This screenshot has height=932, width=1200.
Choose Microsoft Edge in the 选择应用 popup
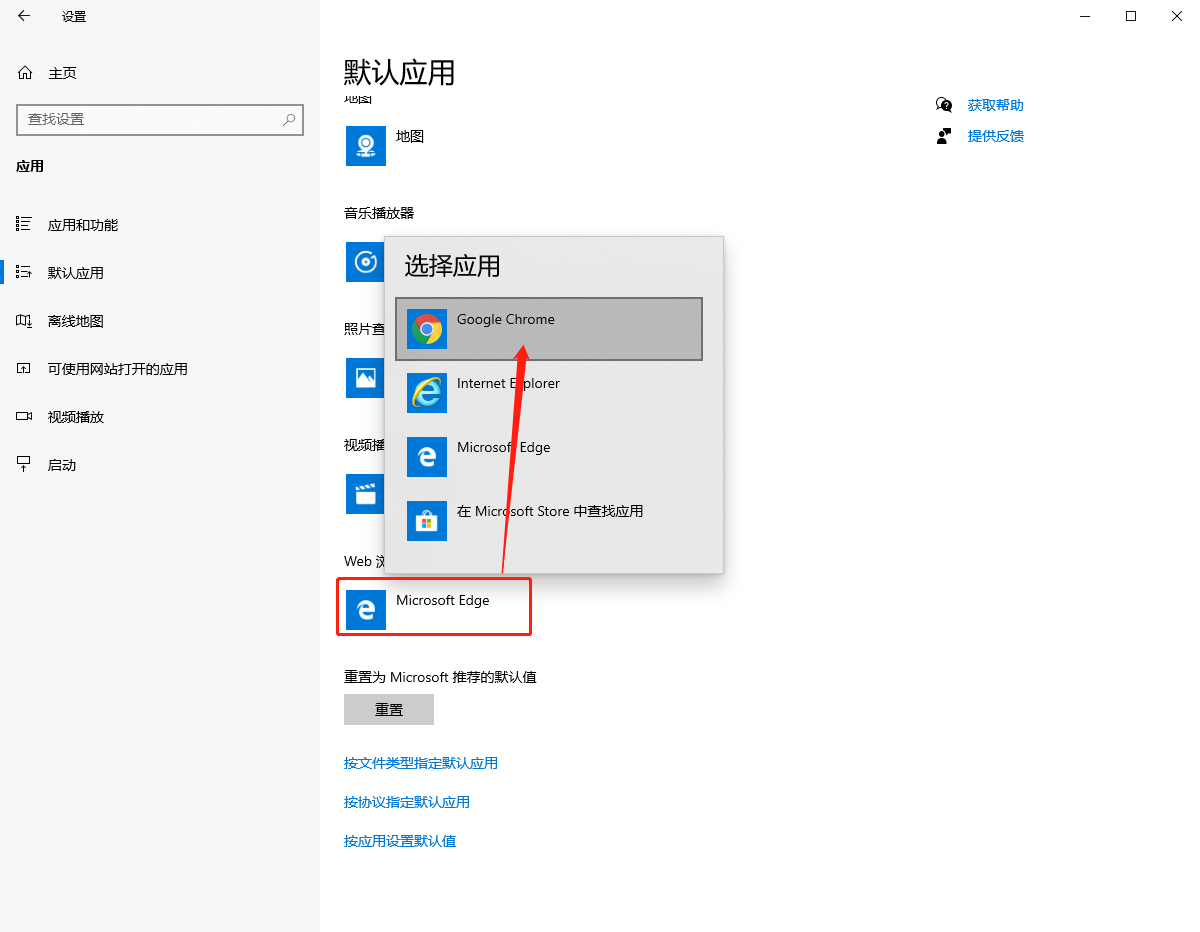[549, 457]
